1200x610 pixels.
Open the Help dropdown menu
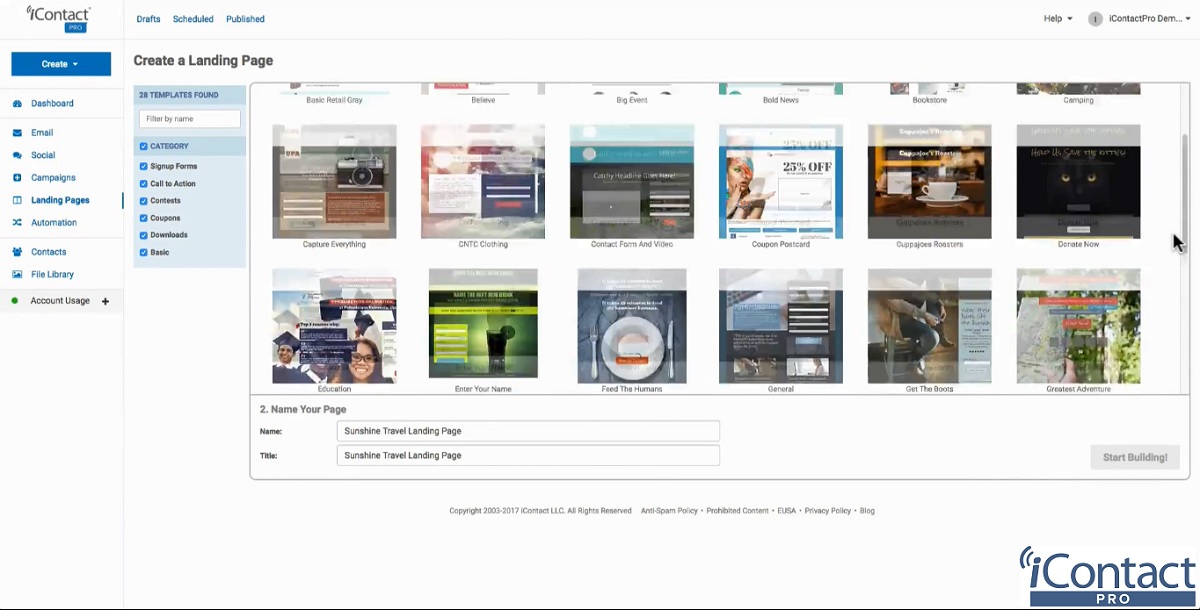pos(1058,19)
